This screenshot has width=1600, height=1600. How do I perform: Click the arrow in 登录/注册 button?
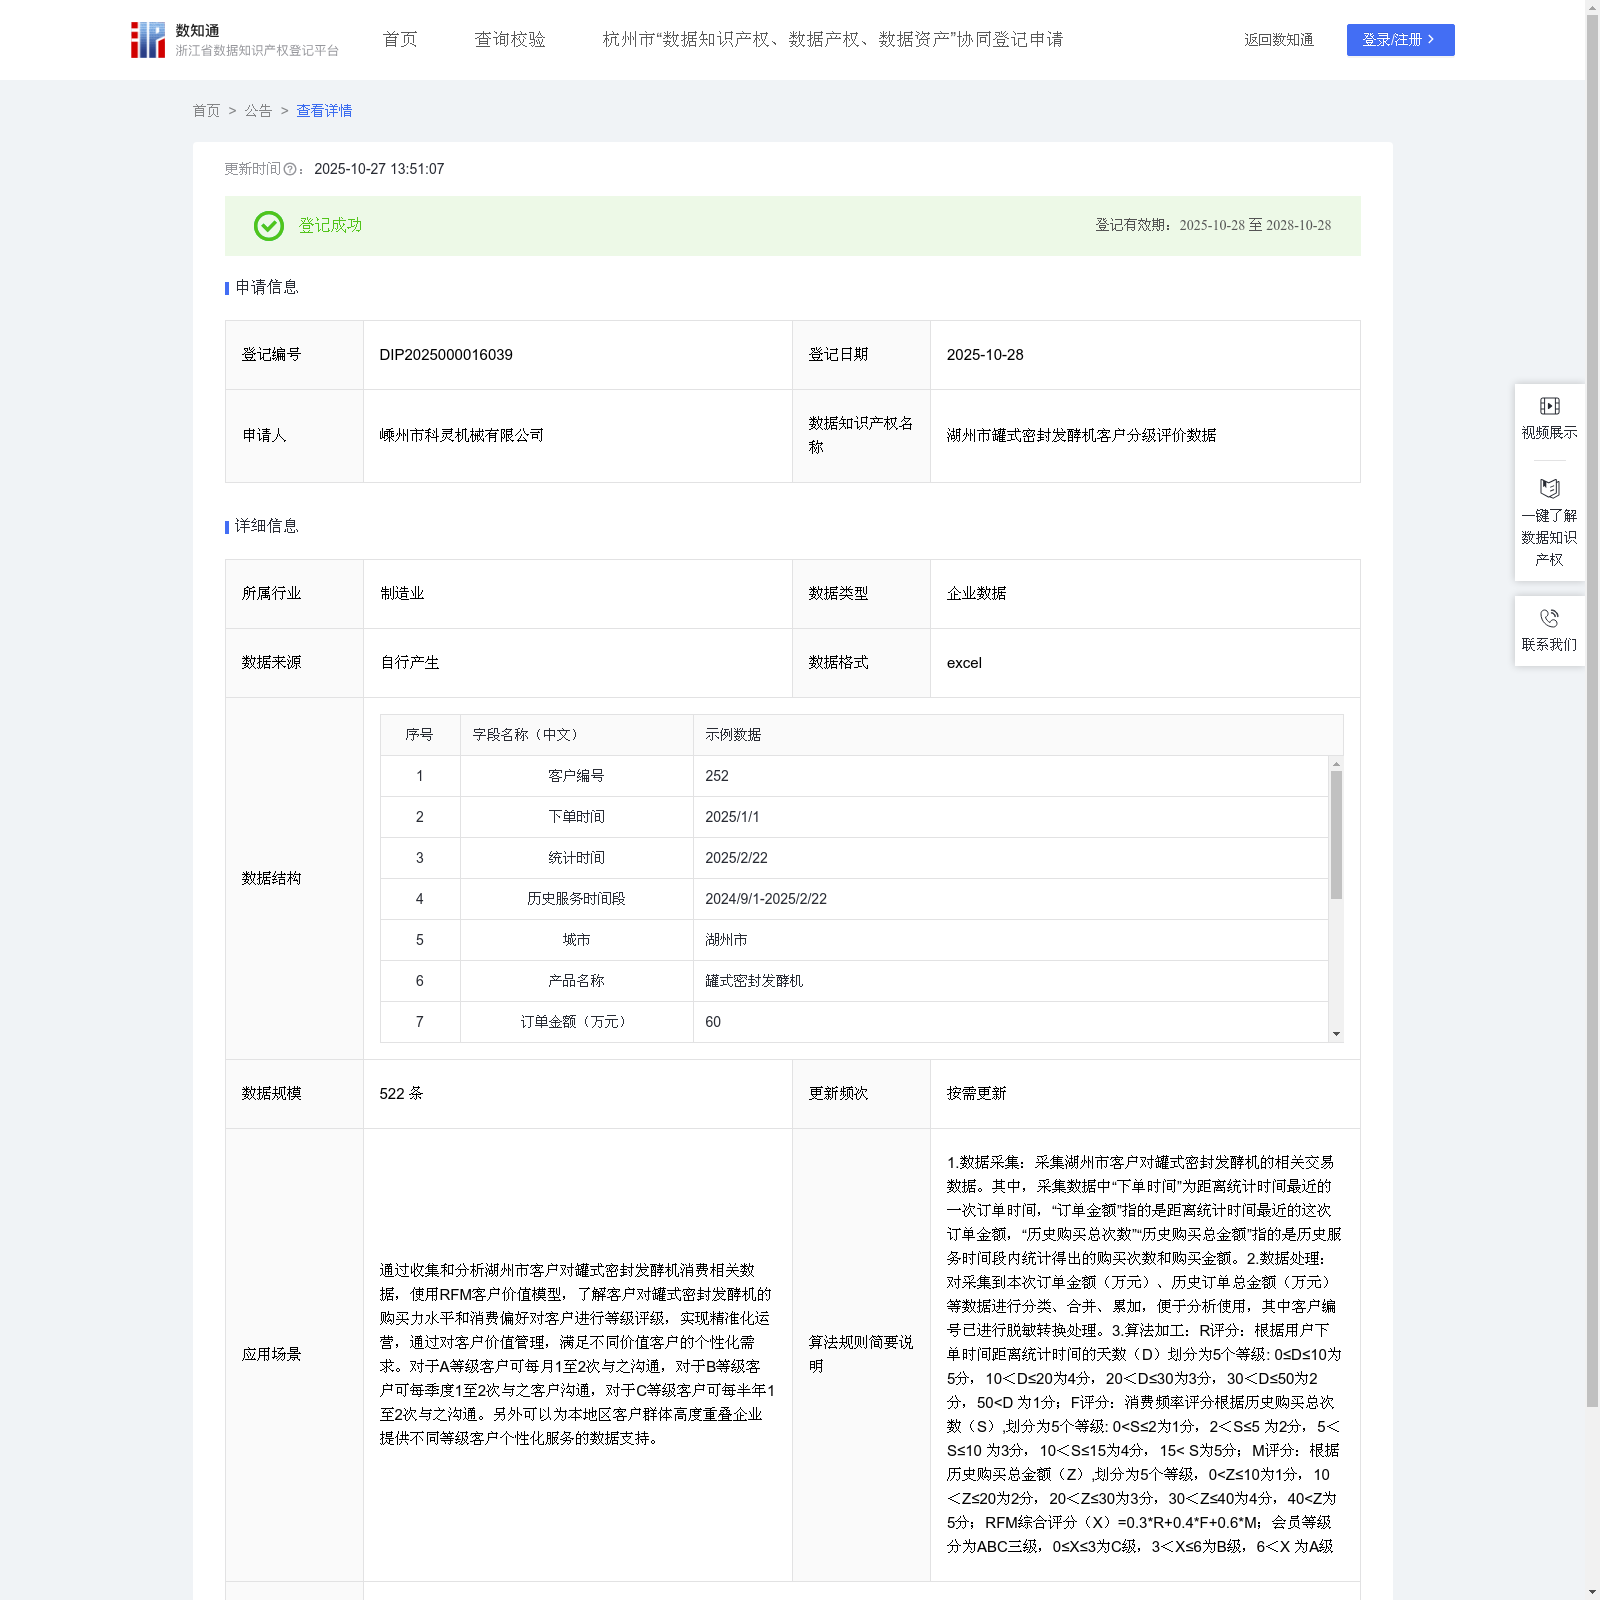(1431, 40)
